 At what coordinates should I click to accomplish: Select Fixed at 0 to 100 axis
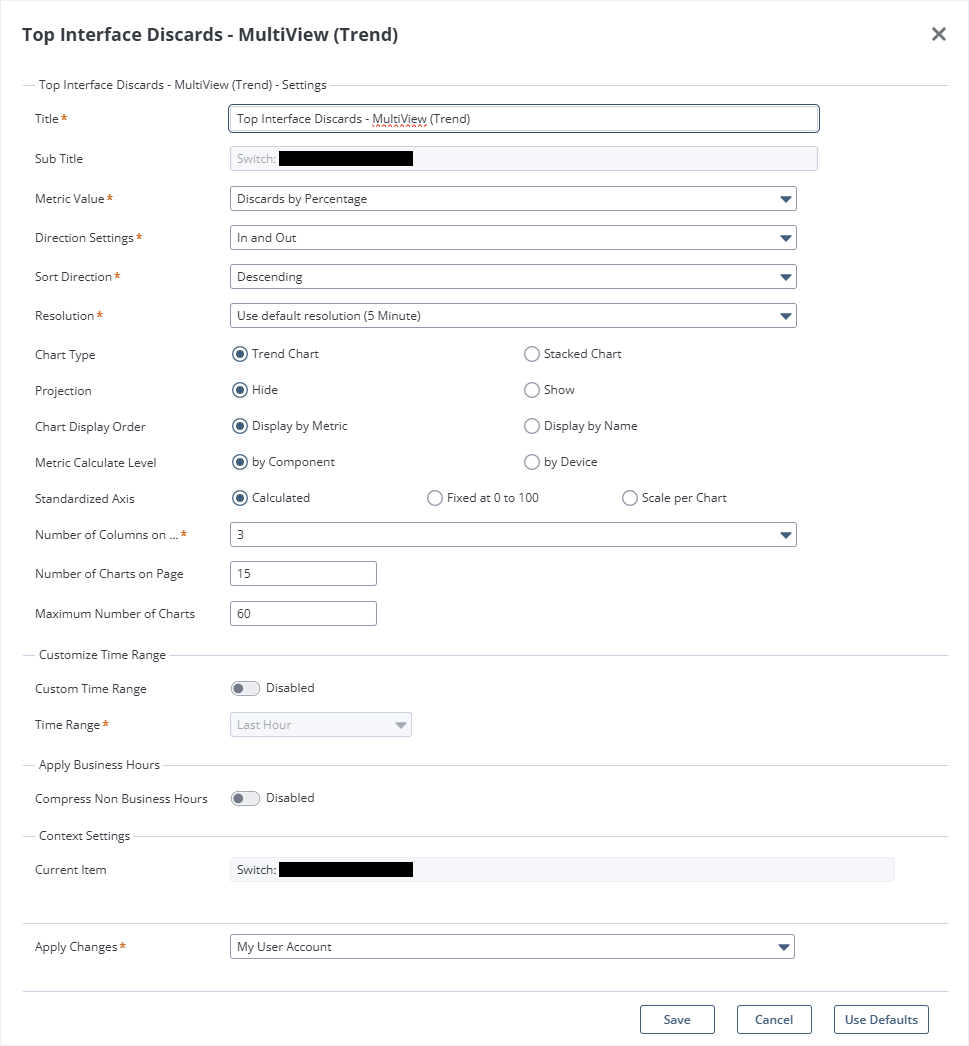435,498
